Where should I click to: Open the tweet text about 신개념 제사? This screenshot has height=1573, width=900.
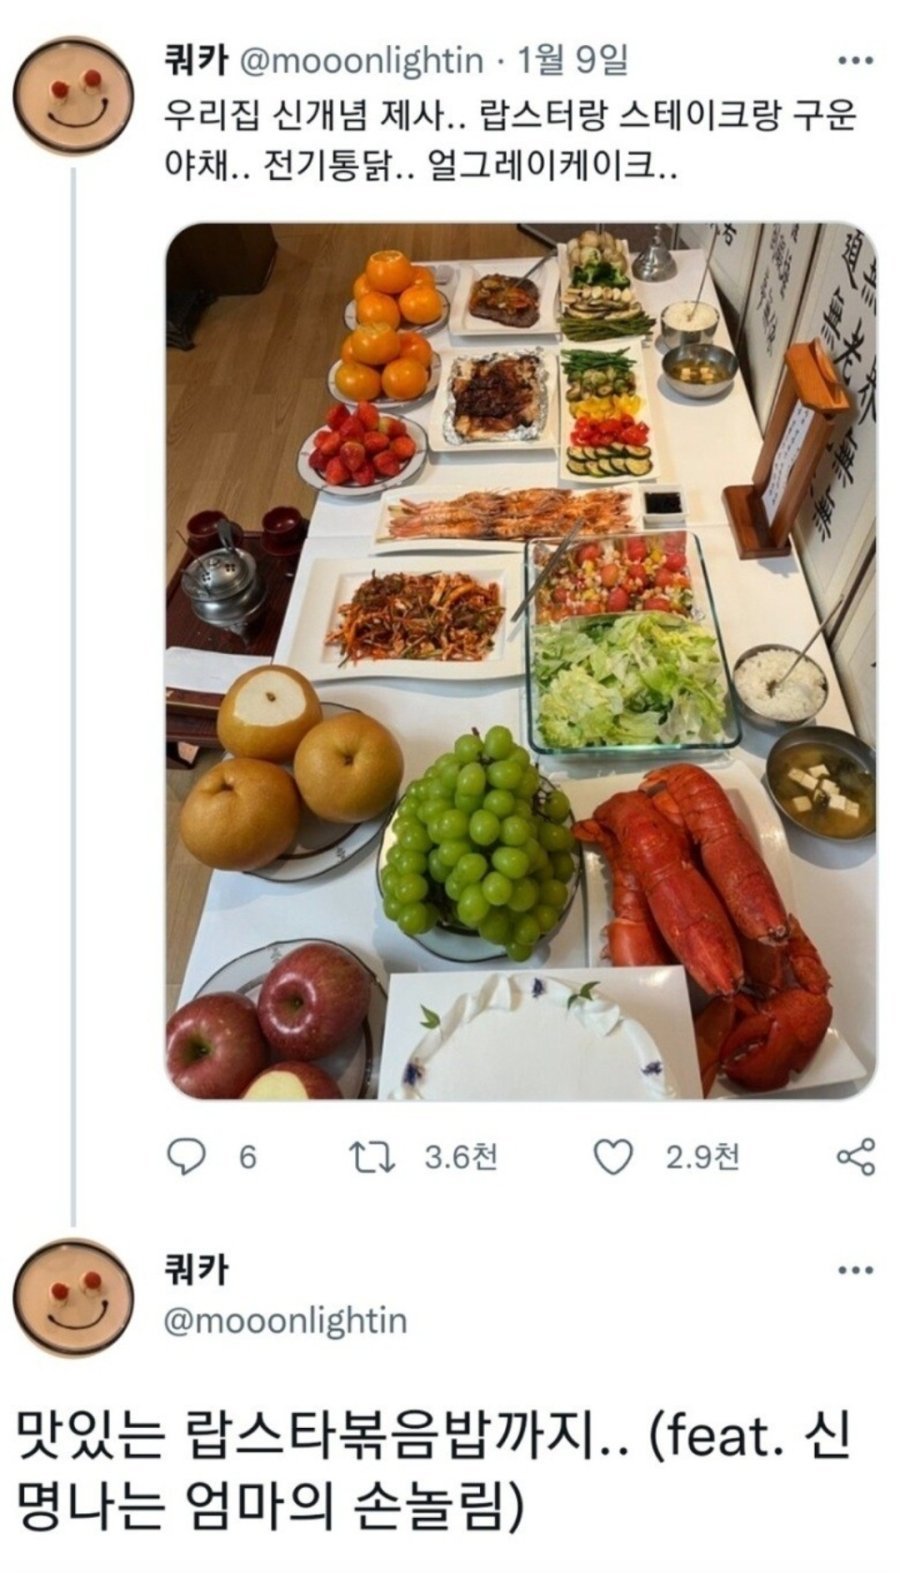tap(510, 138)
